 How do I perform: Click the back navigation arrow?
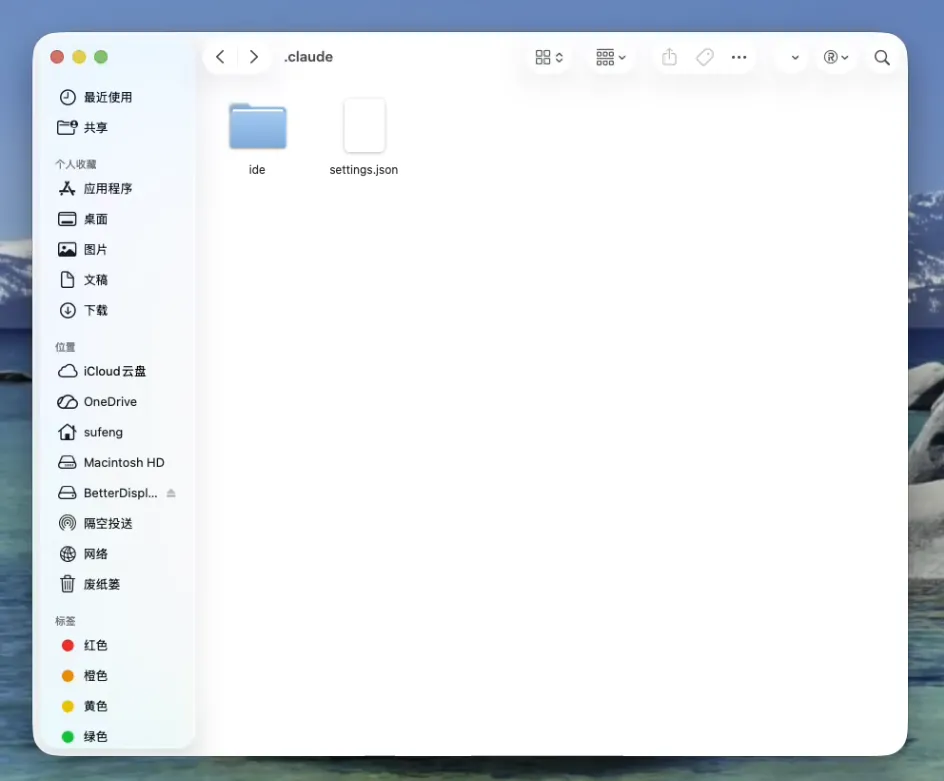(220, 57)
